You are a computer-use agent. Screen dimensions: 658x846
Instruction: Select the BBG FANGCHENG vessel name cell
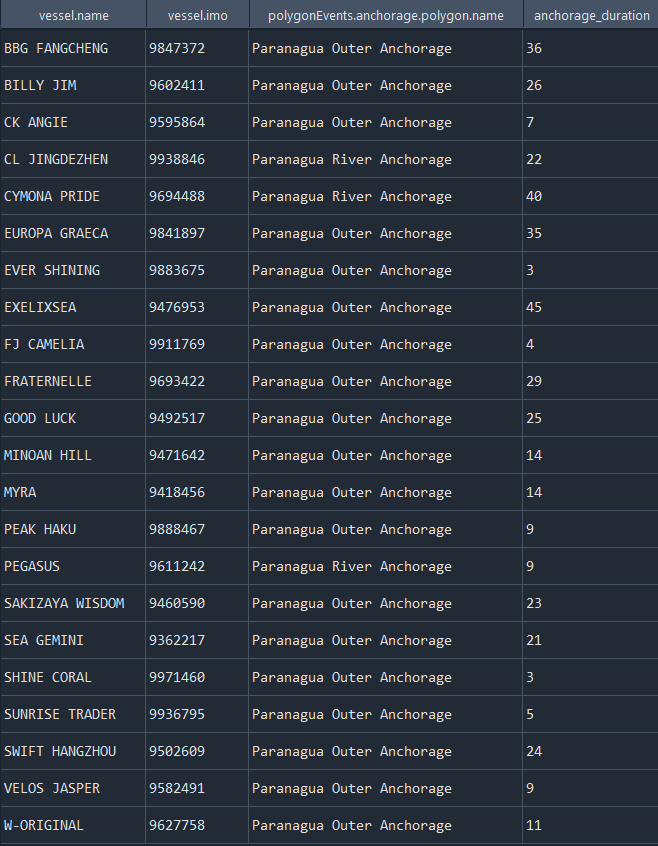pos(56,49)
